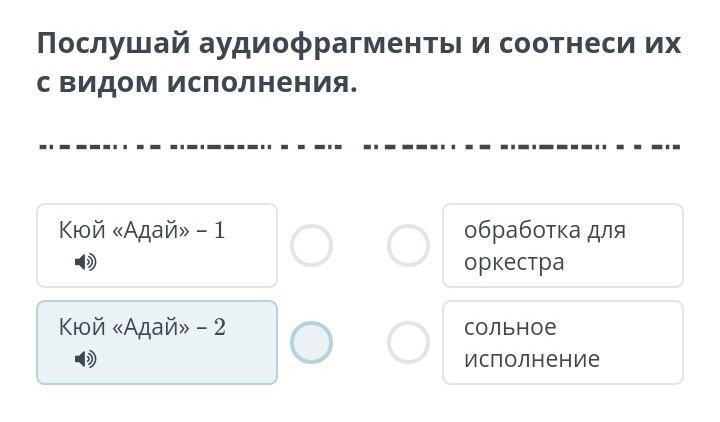Choose the circle next to сольное исполнение
The width and height of the screenshot is (720, 422).
pyautogui.click(x=408, y=343)
